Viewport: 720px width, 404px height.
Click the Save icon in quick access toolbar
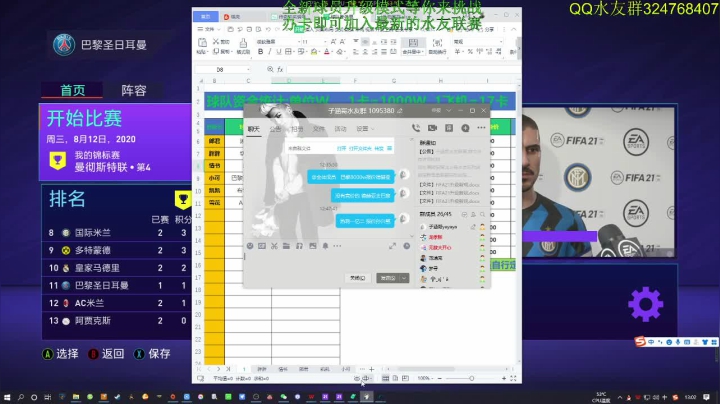[230, 29]
